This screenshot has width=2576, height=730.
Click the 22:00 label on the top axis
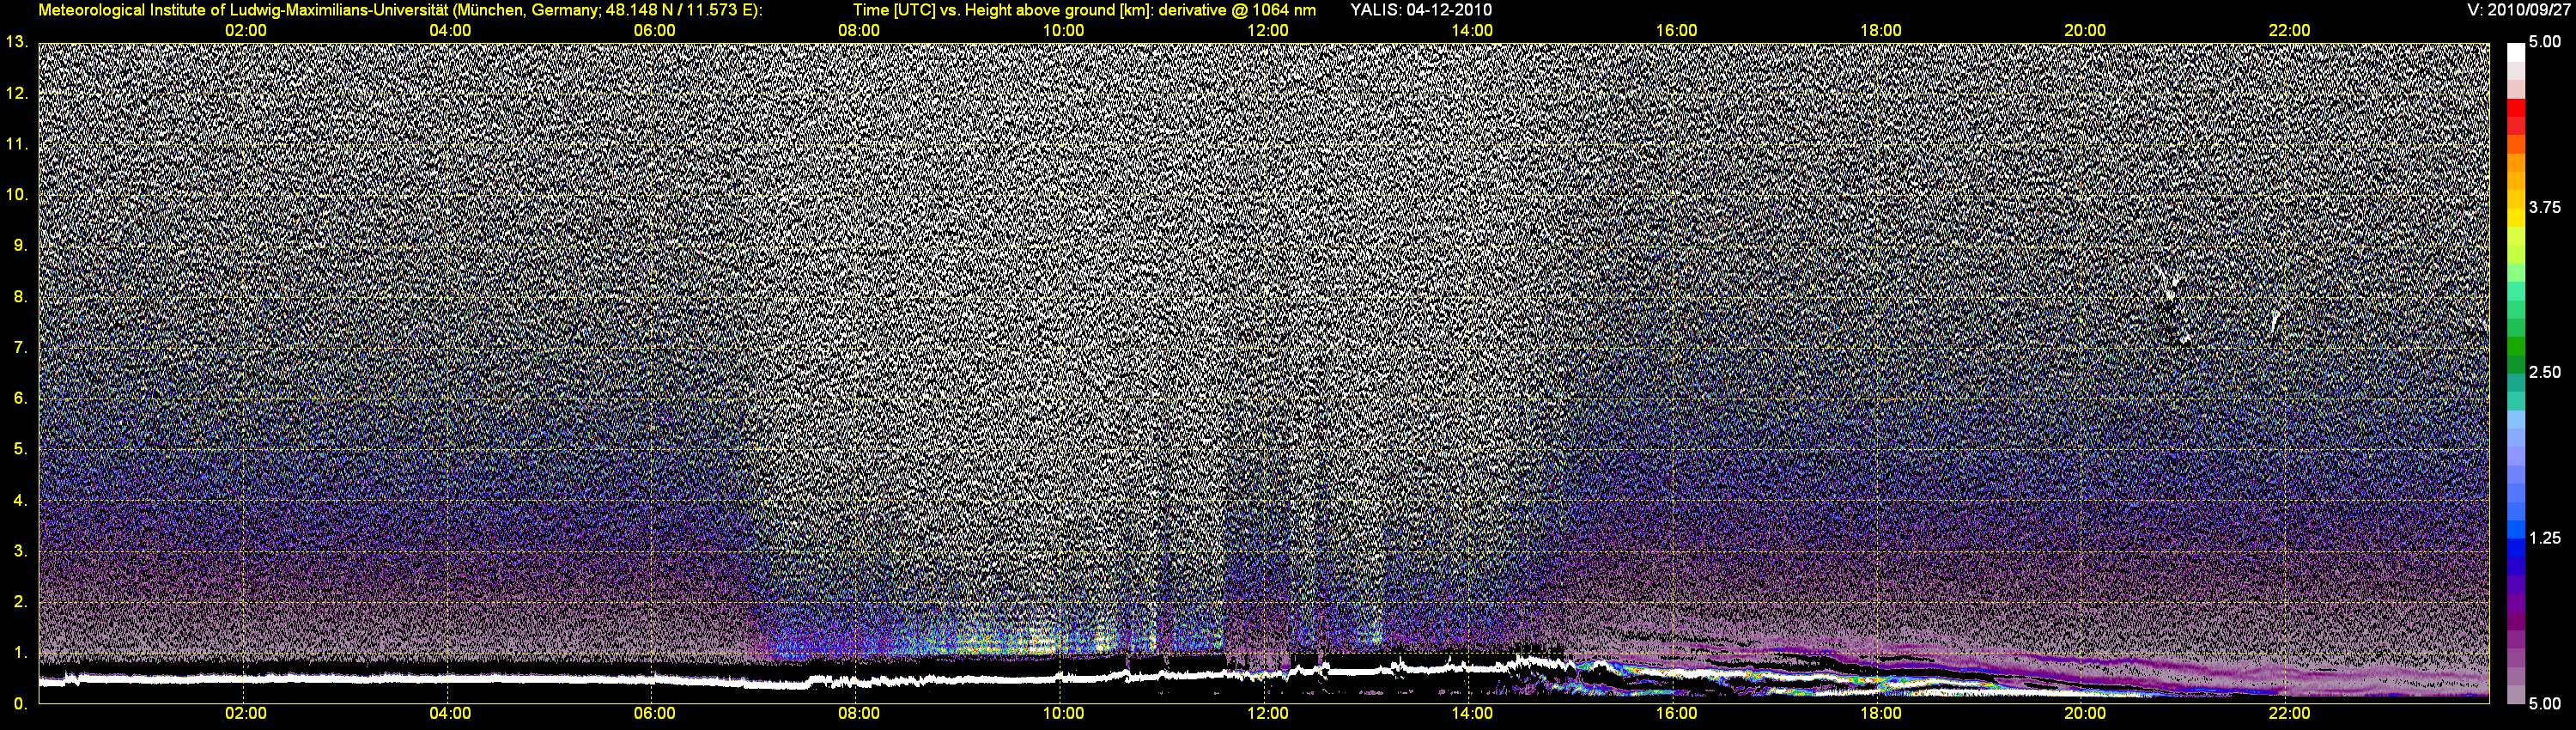point(2289,31)
